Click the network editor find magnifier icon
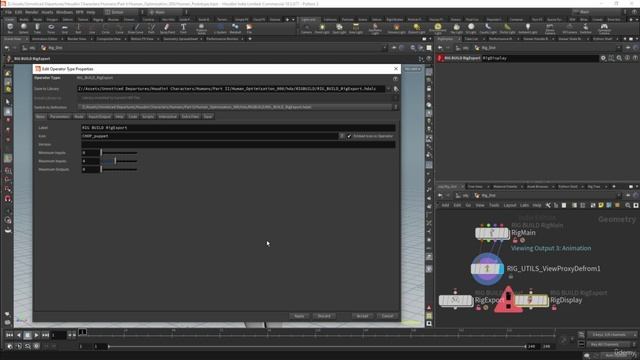640x360 pixels. (628, 205)
